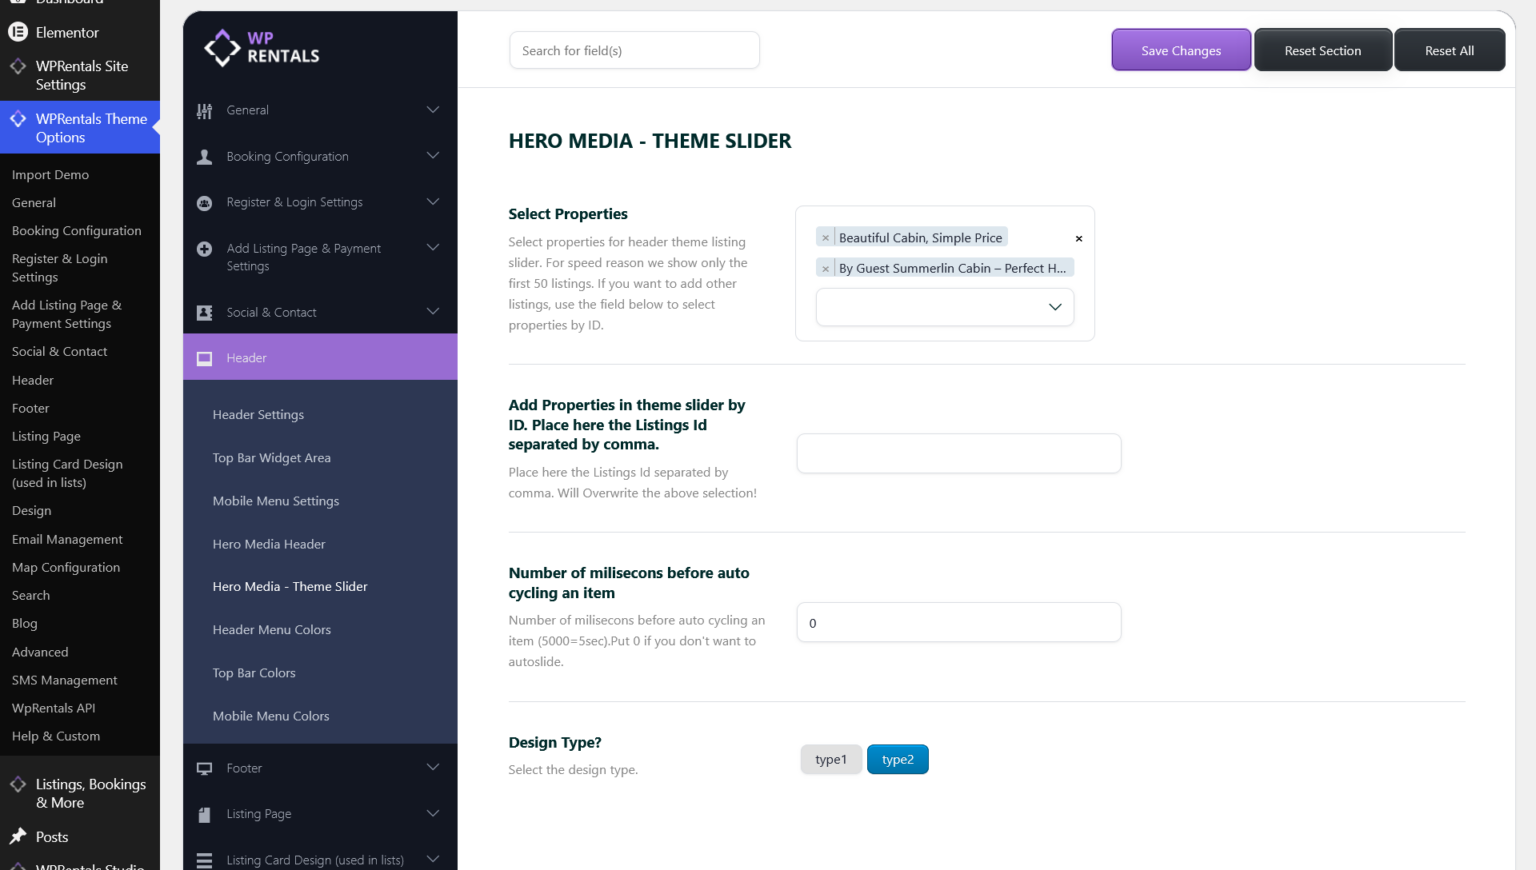
Task: Click the Header monitor icon
Action: [x=205, y=359]
